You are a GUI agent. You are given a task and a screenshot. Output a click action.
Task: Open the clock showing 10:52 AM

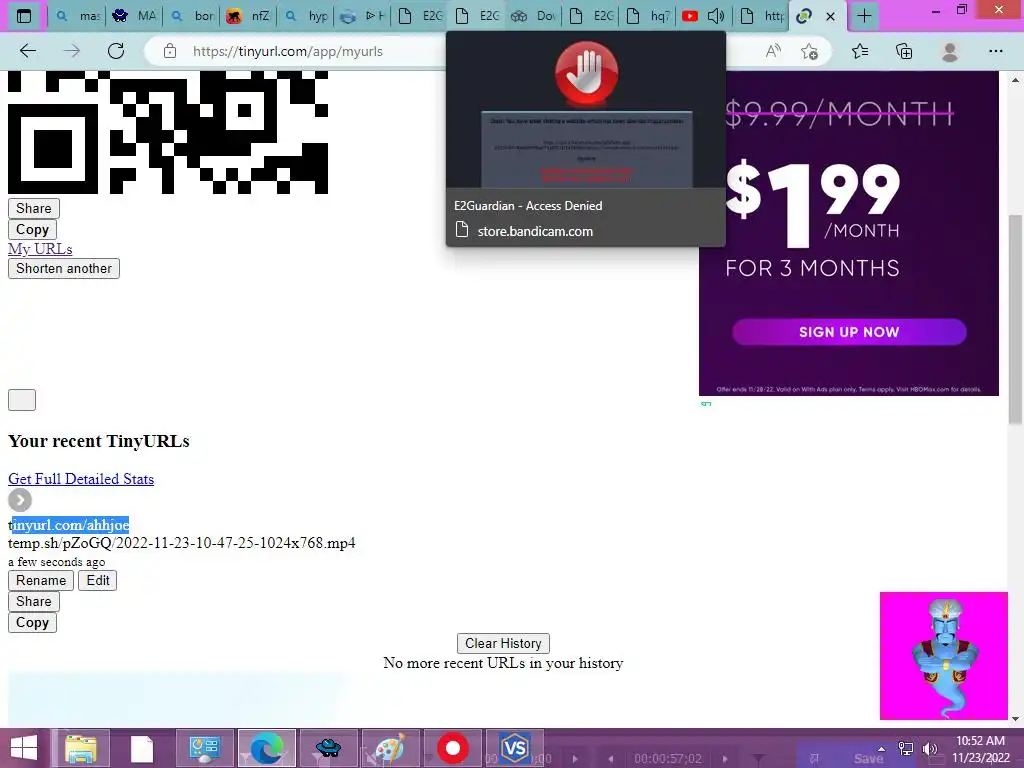tap(980, 748)
